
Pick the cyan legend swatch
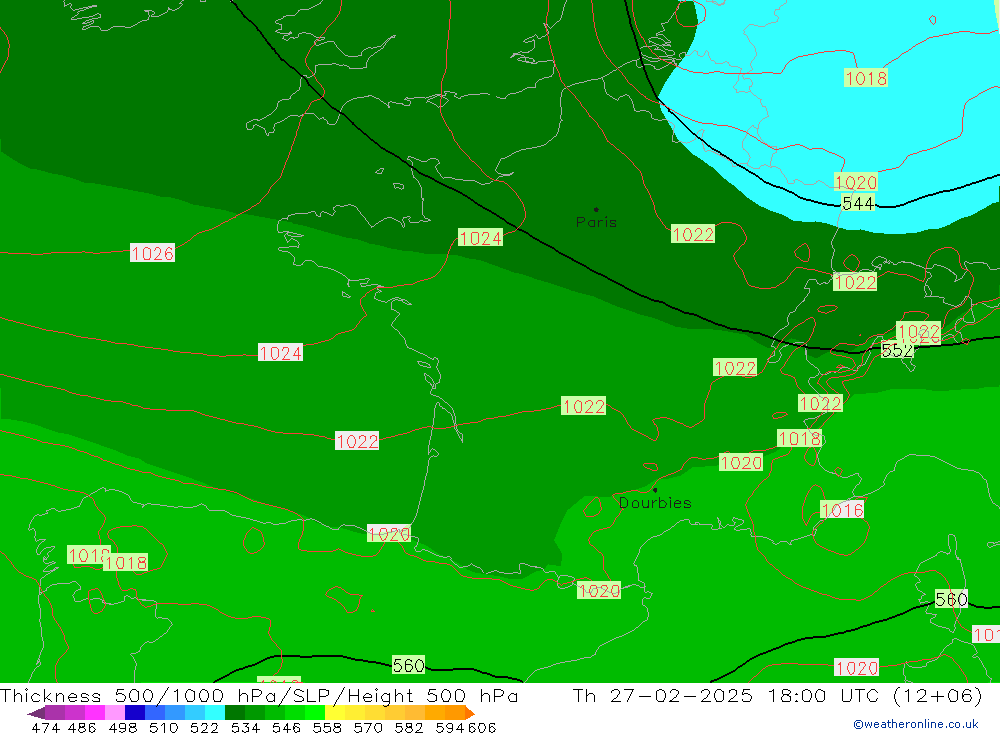[x=215, y=713]
